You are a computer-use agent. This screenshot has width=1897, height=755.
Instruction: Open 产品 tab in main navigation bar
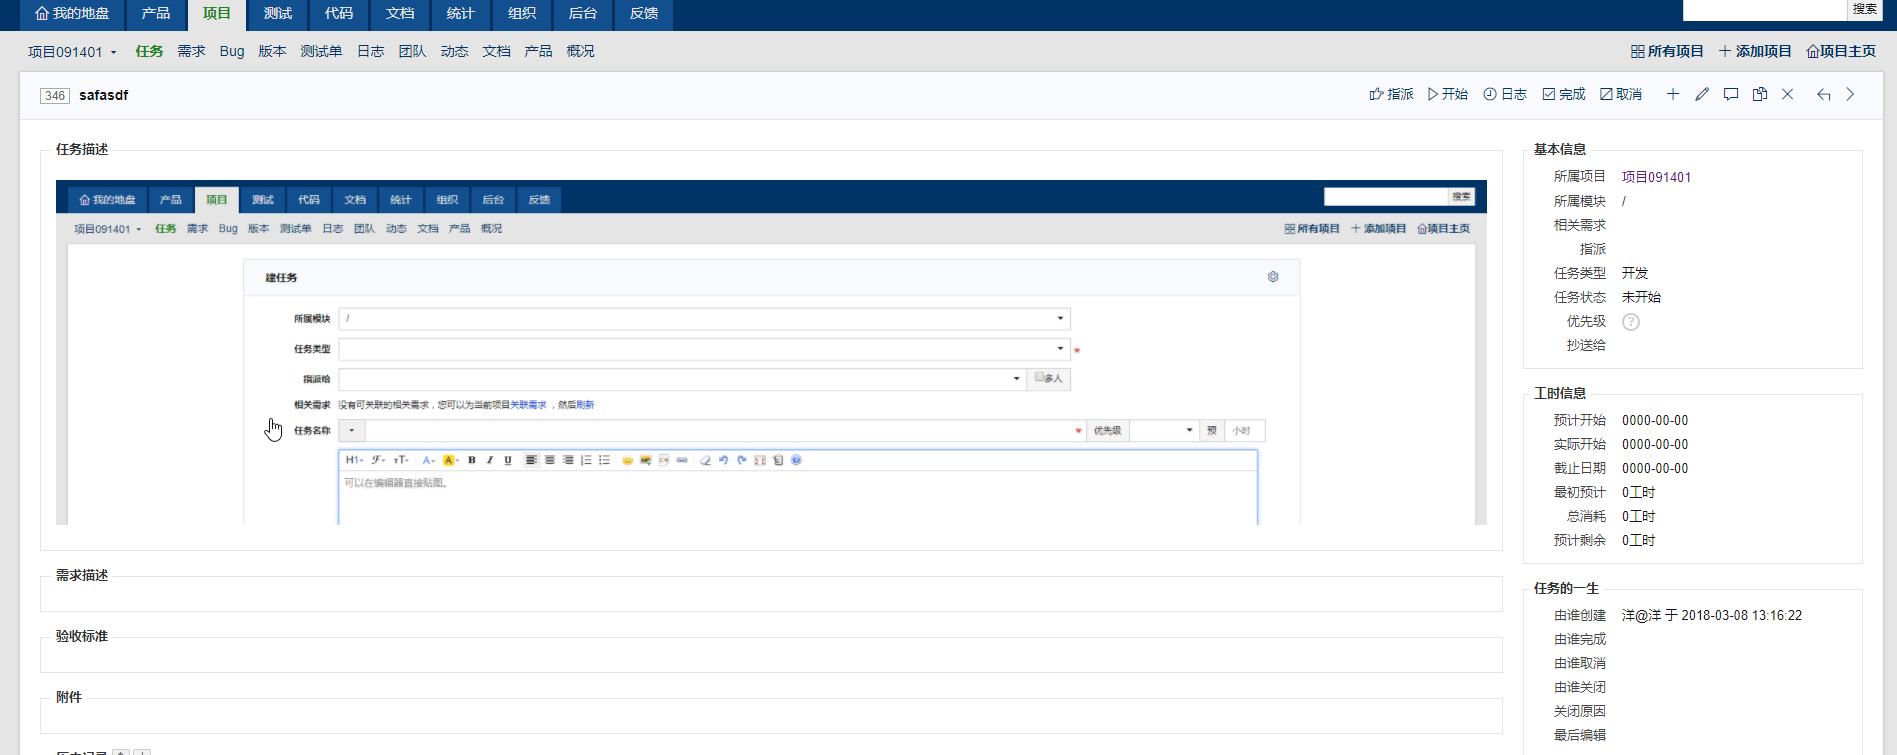[x=156, y=14]
